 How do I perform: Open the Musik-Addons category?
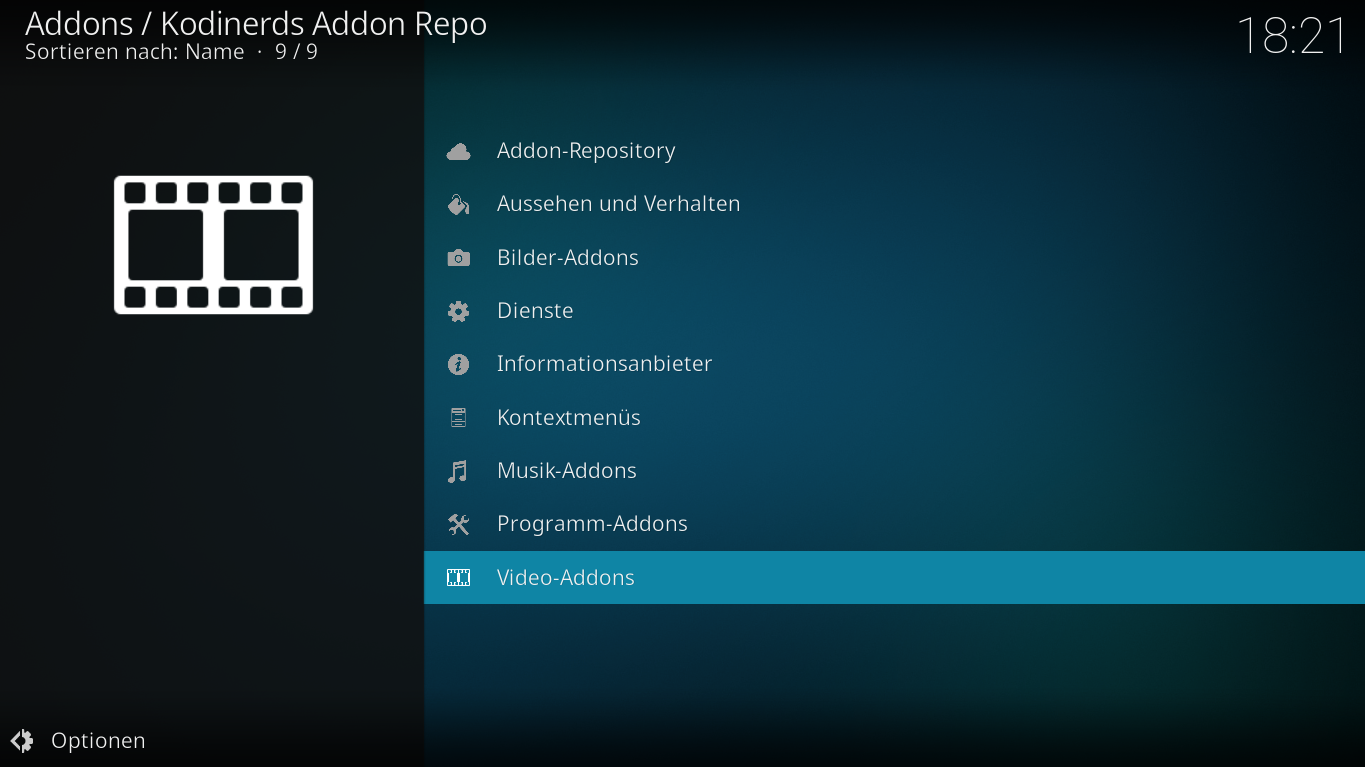pos(894,471)
